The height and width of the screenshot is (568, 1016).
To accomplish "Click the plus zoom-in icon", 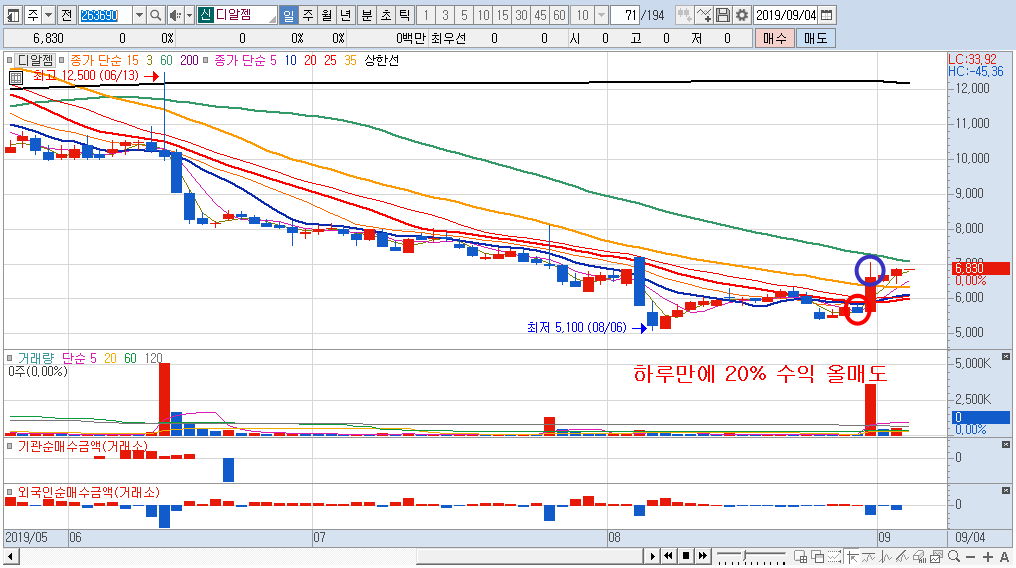I will [987, 557].
